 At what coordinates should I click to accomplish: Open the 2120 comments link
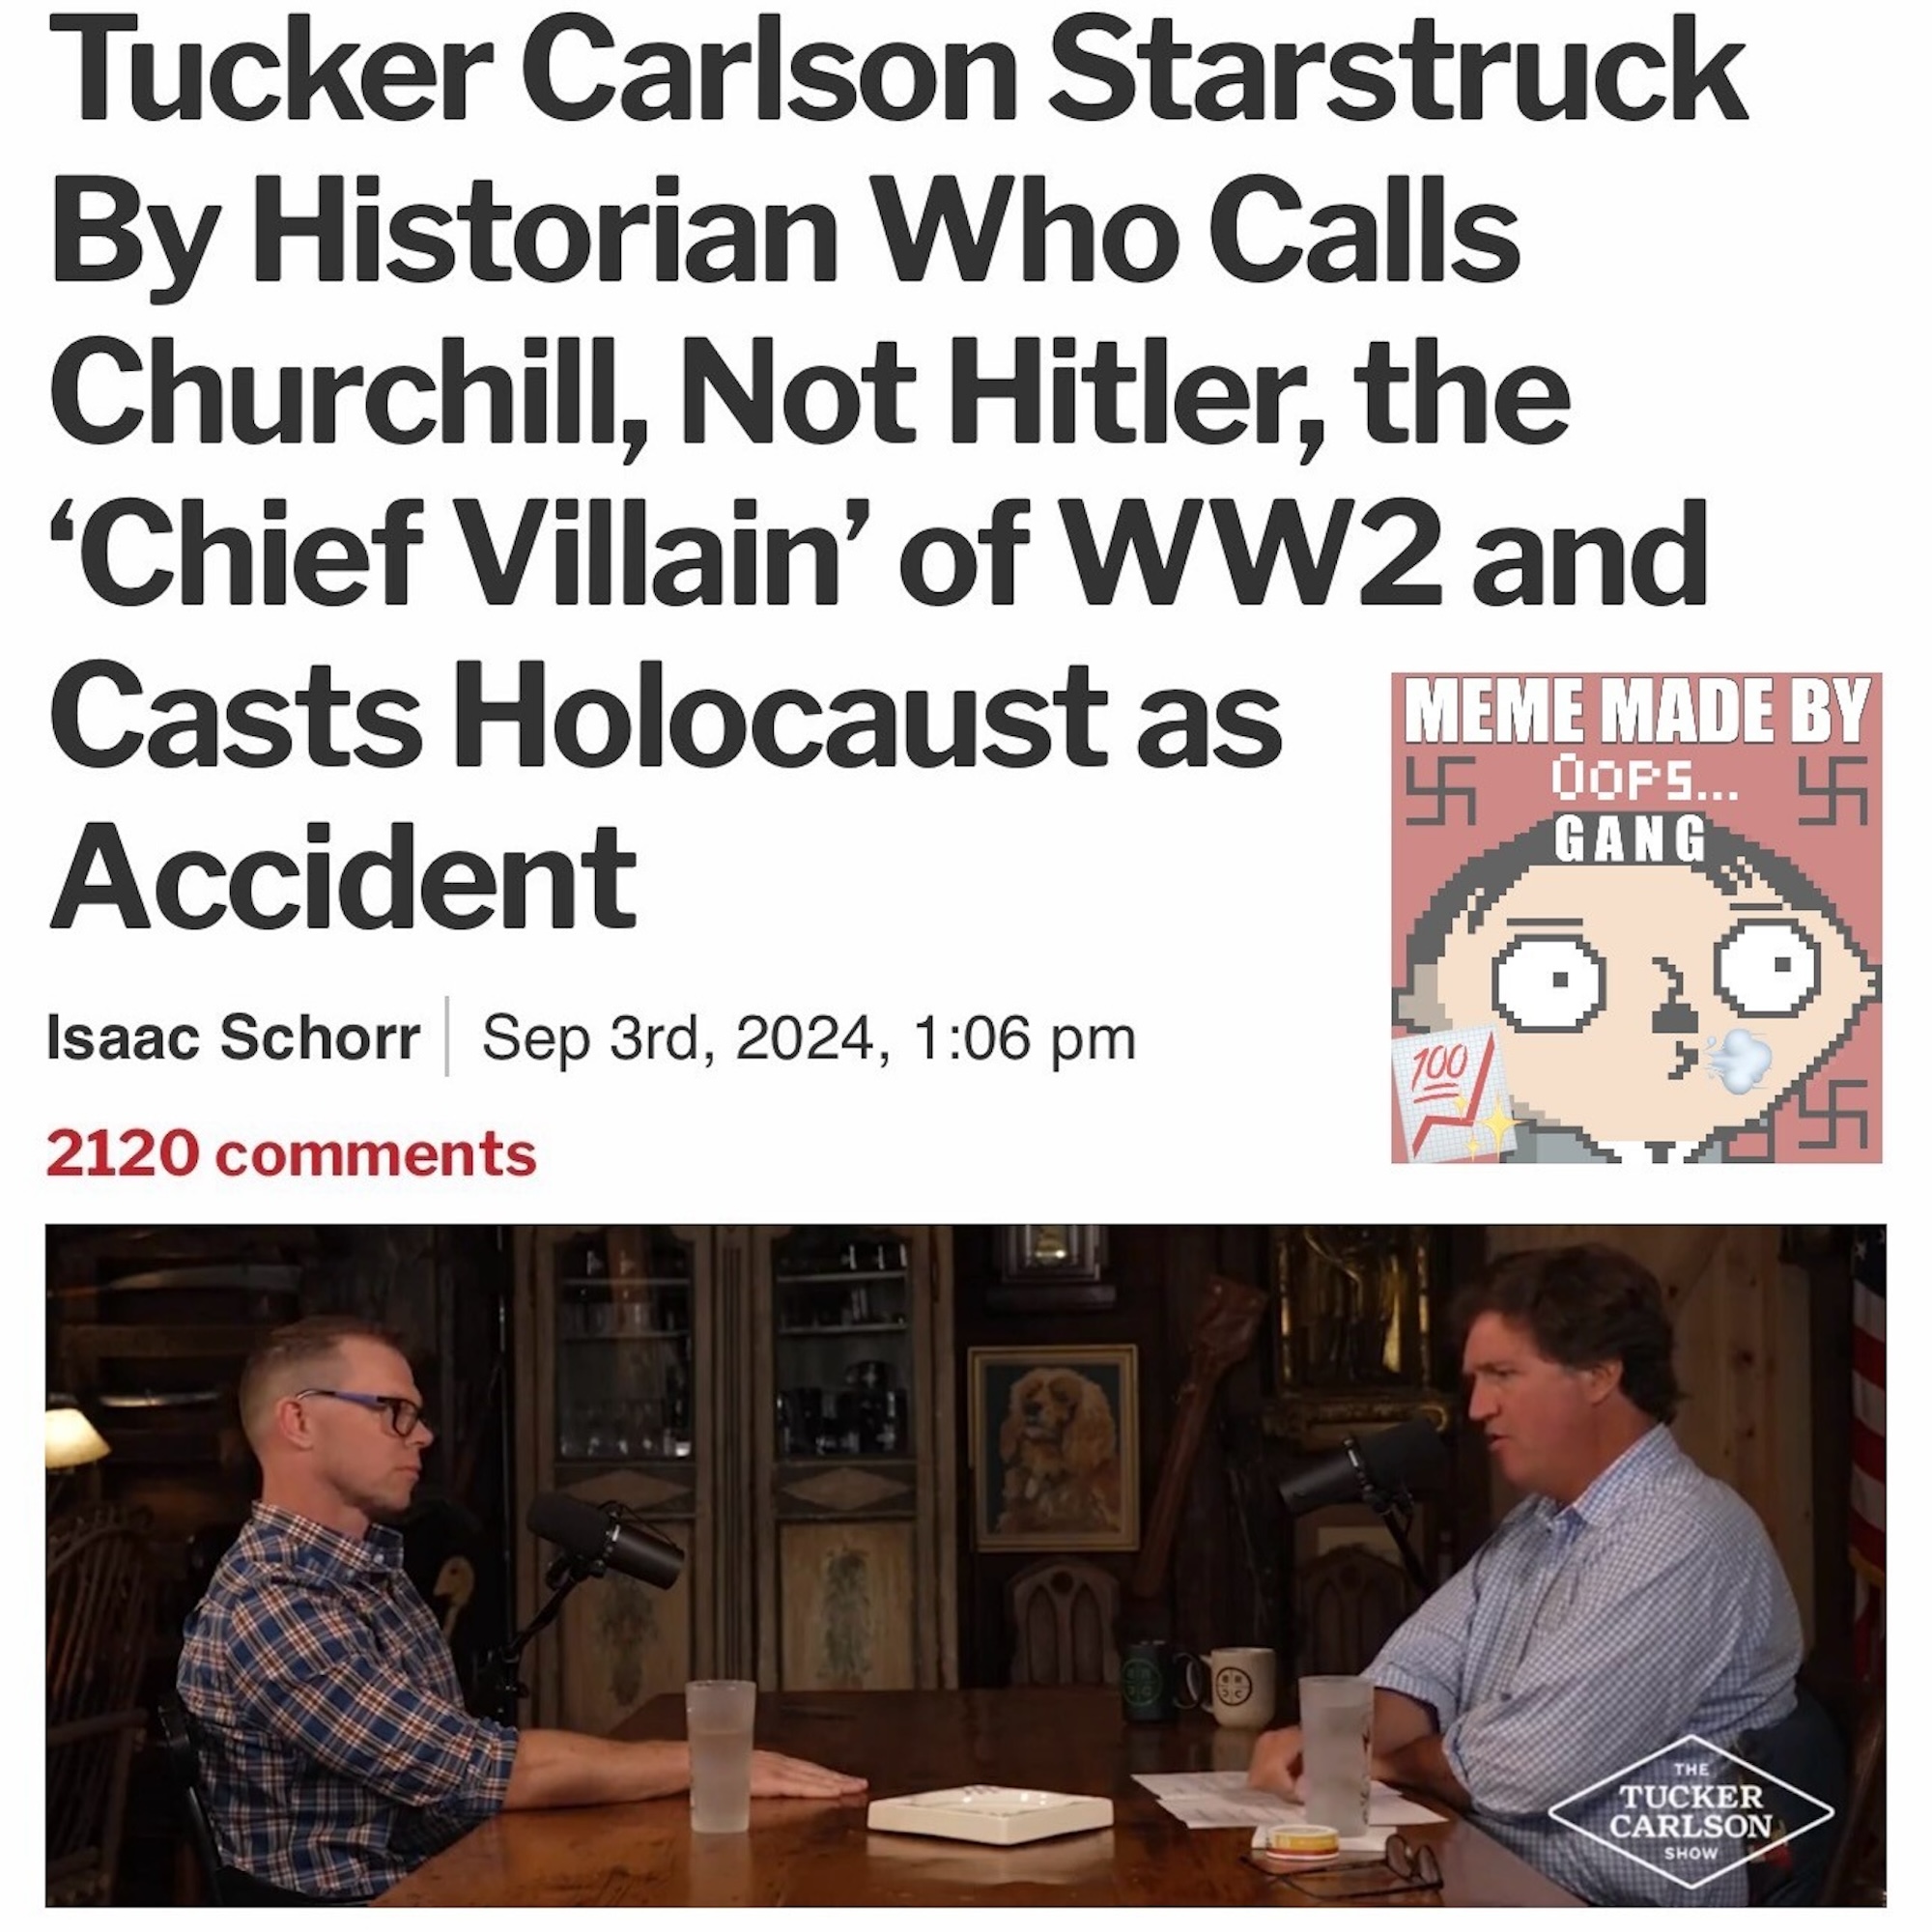(291, 1154)
